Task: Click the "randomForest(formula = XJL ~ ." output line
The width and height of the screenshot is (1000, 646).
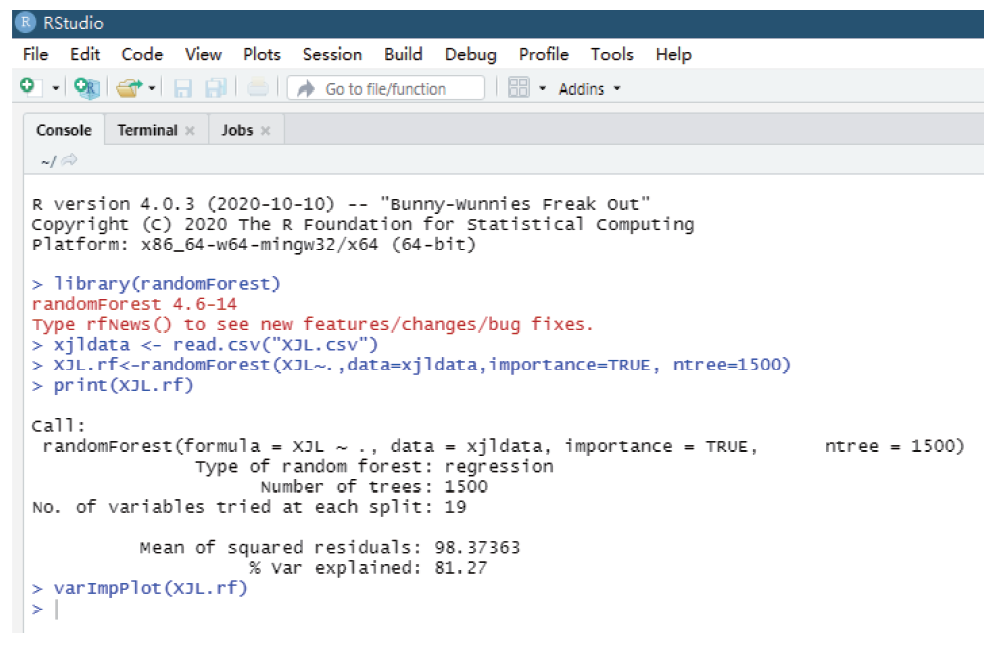Action: pos(504,446)
